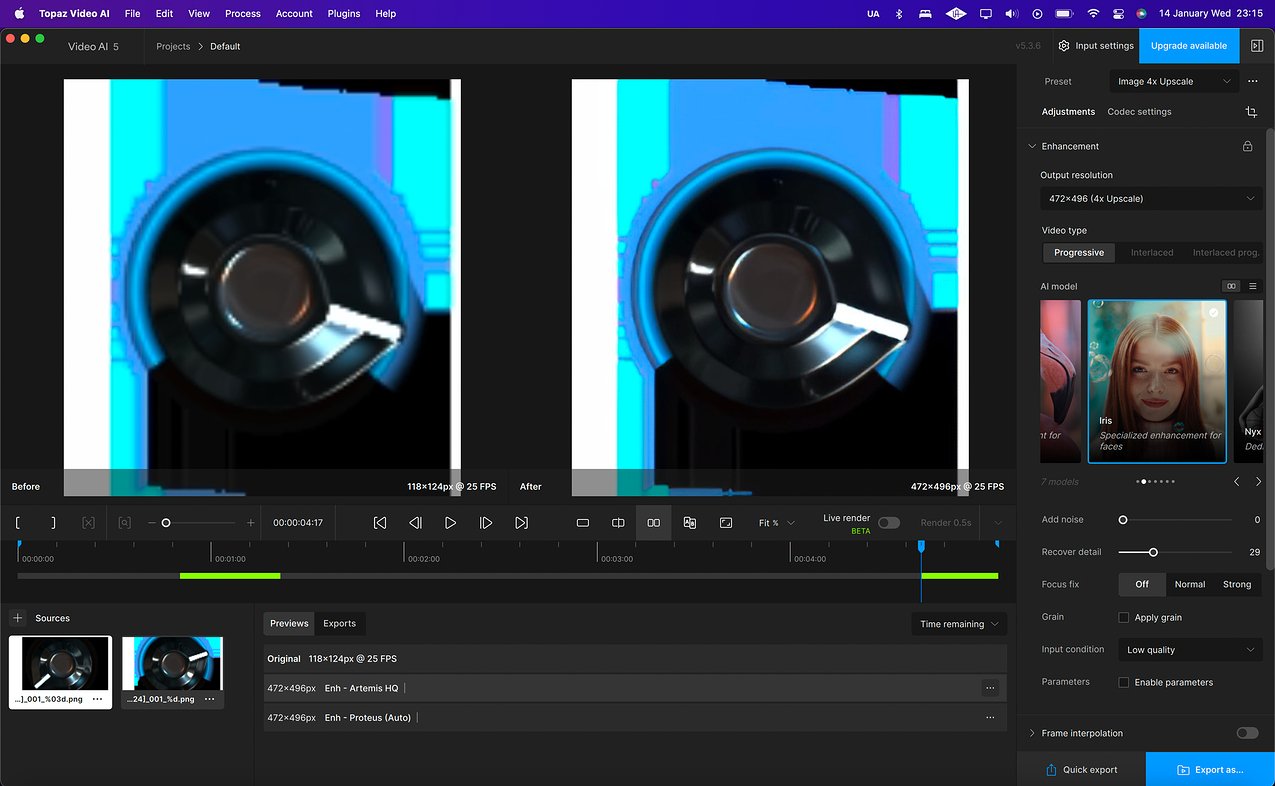Turn on Frame interpolation toggle
Image resolution: width=1275 pixels, height=786 pixels.
[x=1246, y=733]
